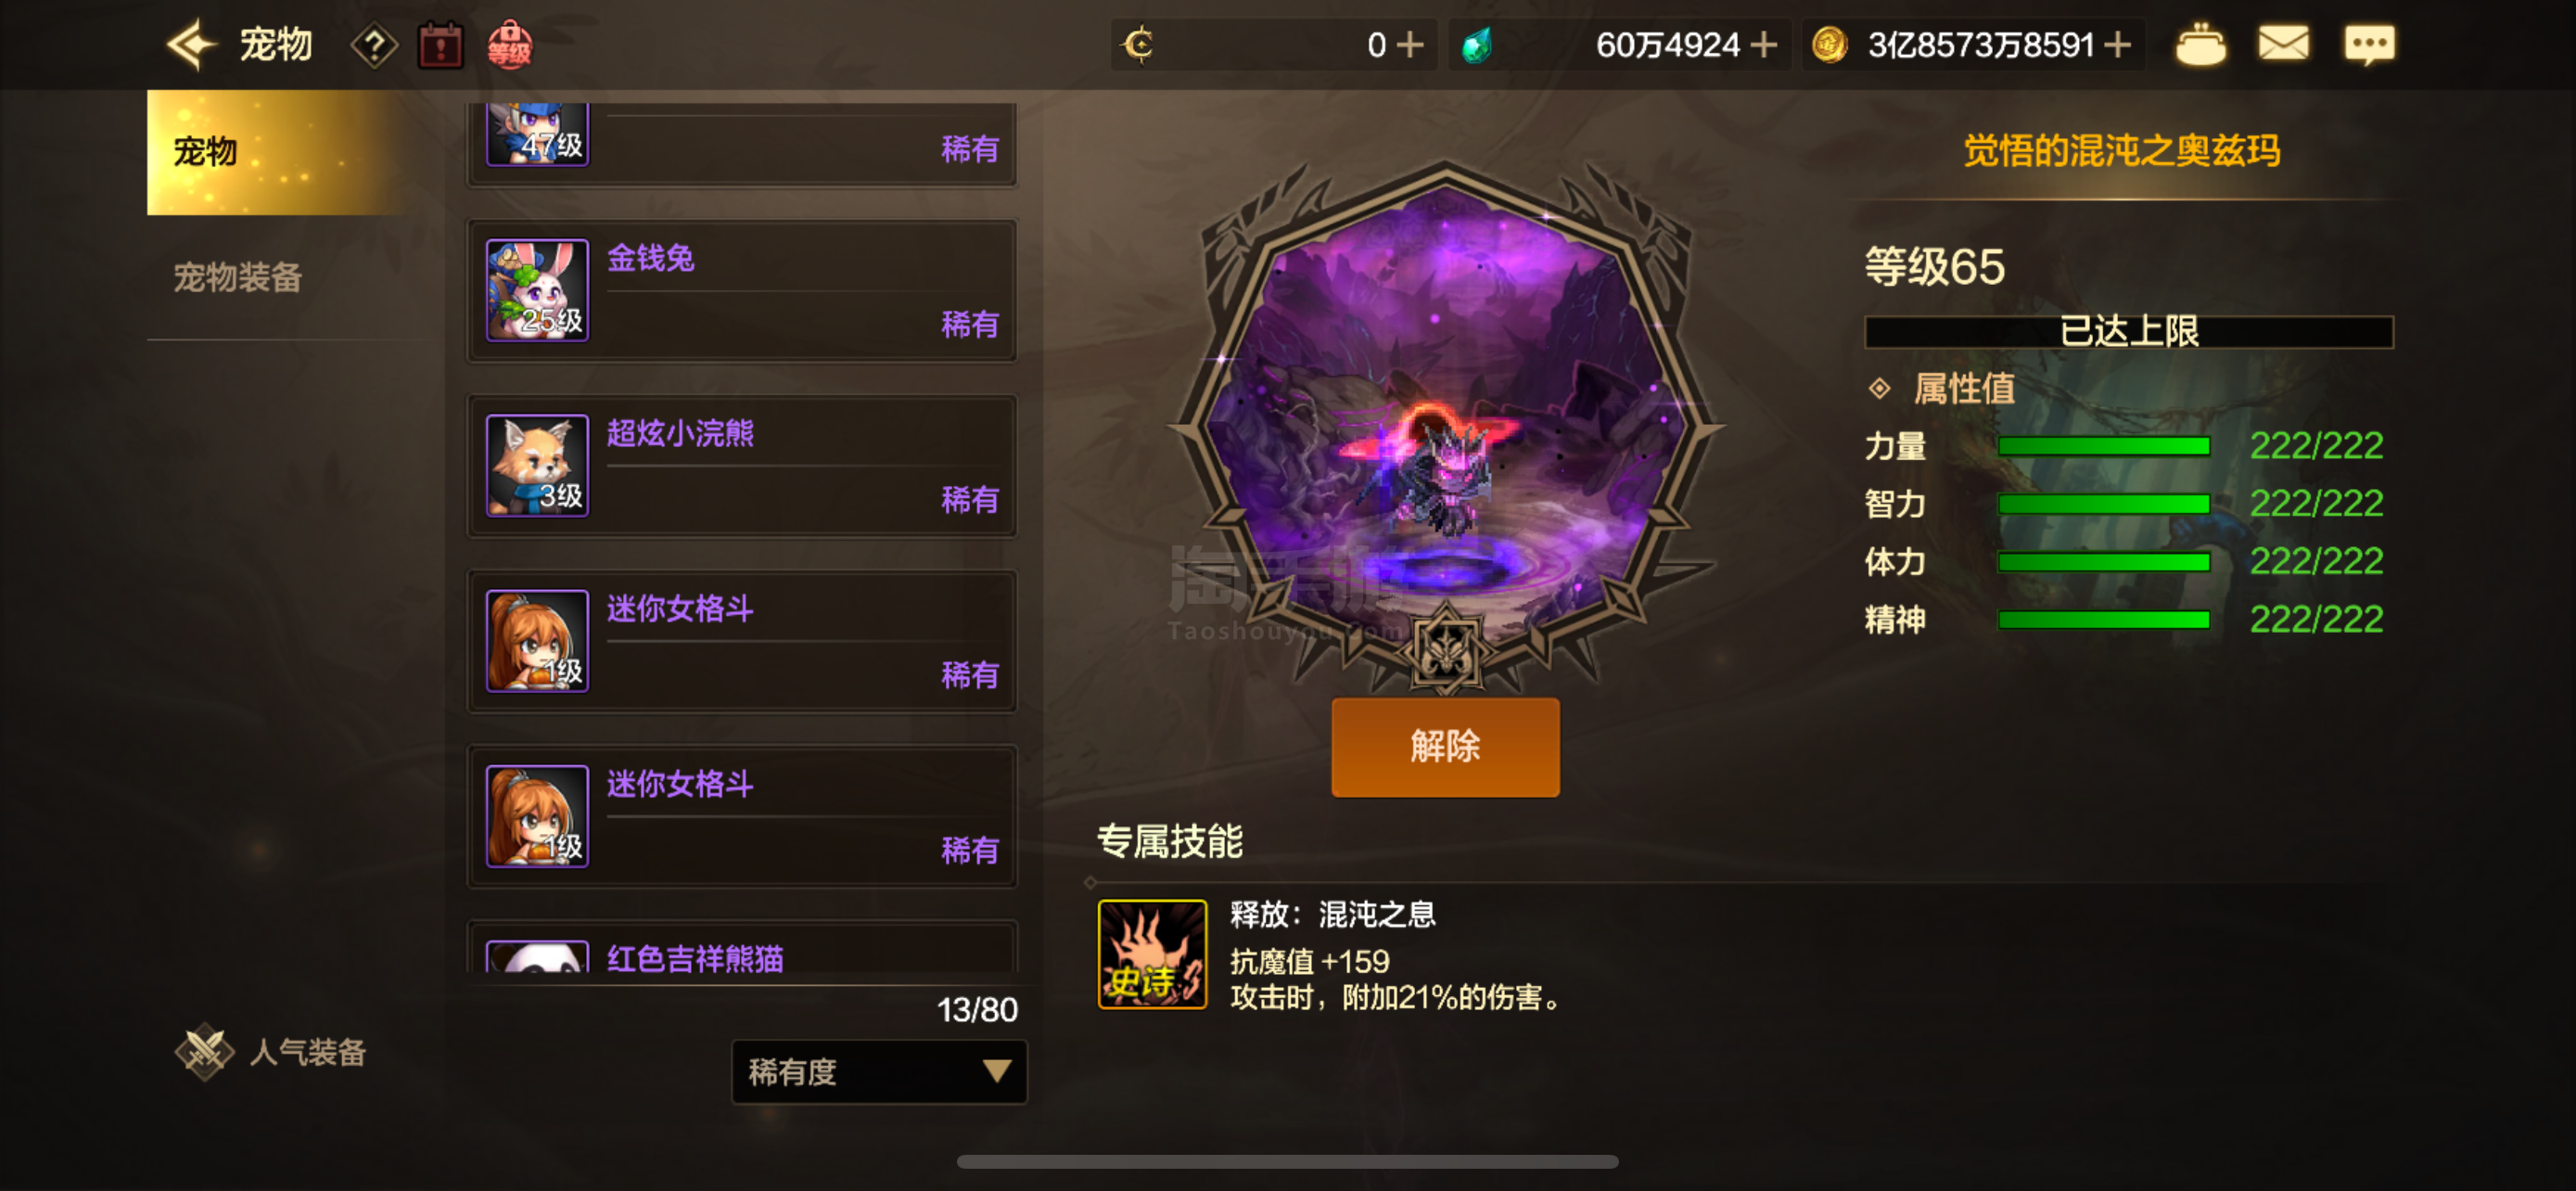Open the gold pouch icon
This screenshot has width=2576, height=1191.
(x=2200, y=45)
